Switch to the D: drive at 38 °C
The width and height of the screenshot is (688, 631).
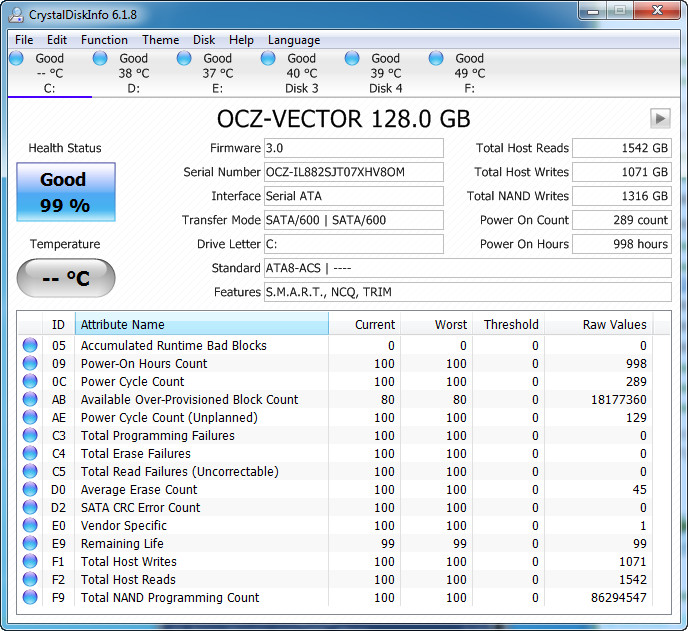[133, 73]
